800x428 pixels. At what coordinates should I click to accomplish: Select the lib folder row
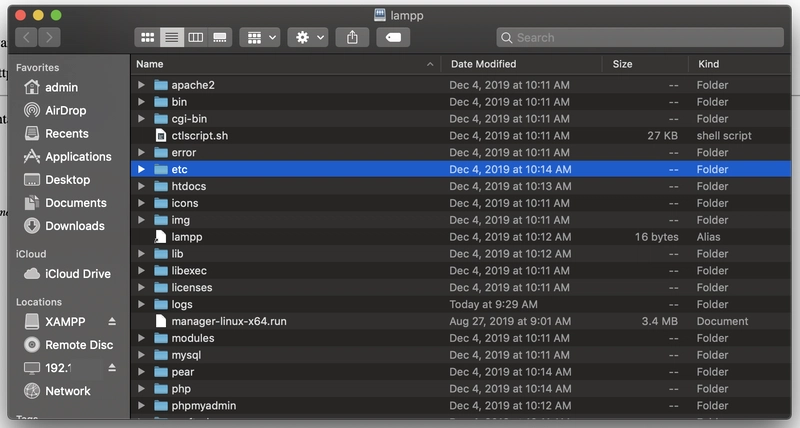coord(461,254)
